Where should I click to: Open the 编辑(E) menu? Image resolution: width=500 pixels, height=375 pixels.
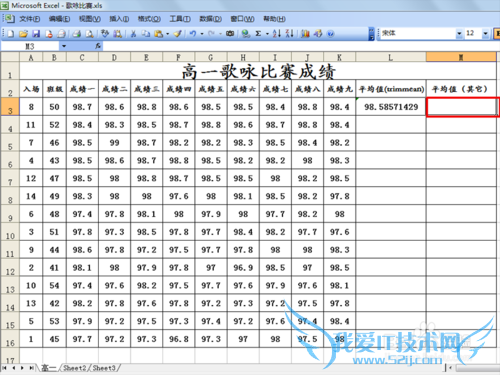59,19
